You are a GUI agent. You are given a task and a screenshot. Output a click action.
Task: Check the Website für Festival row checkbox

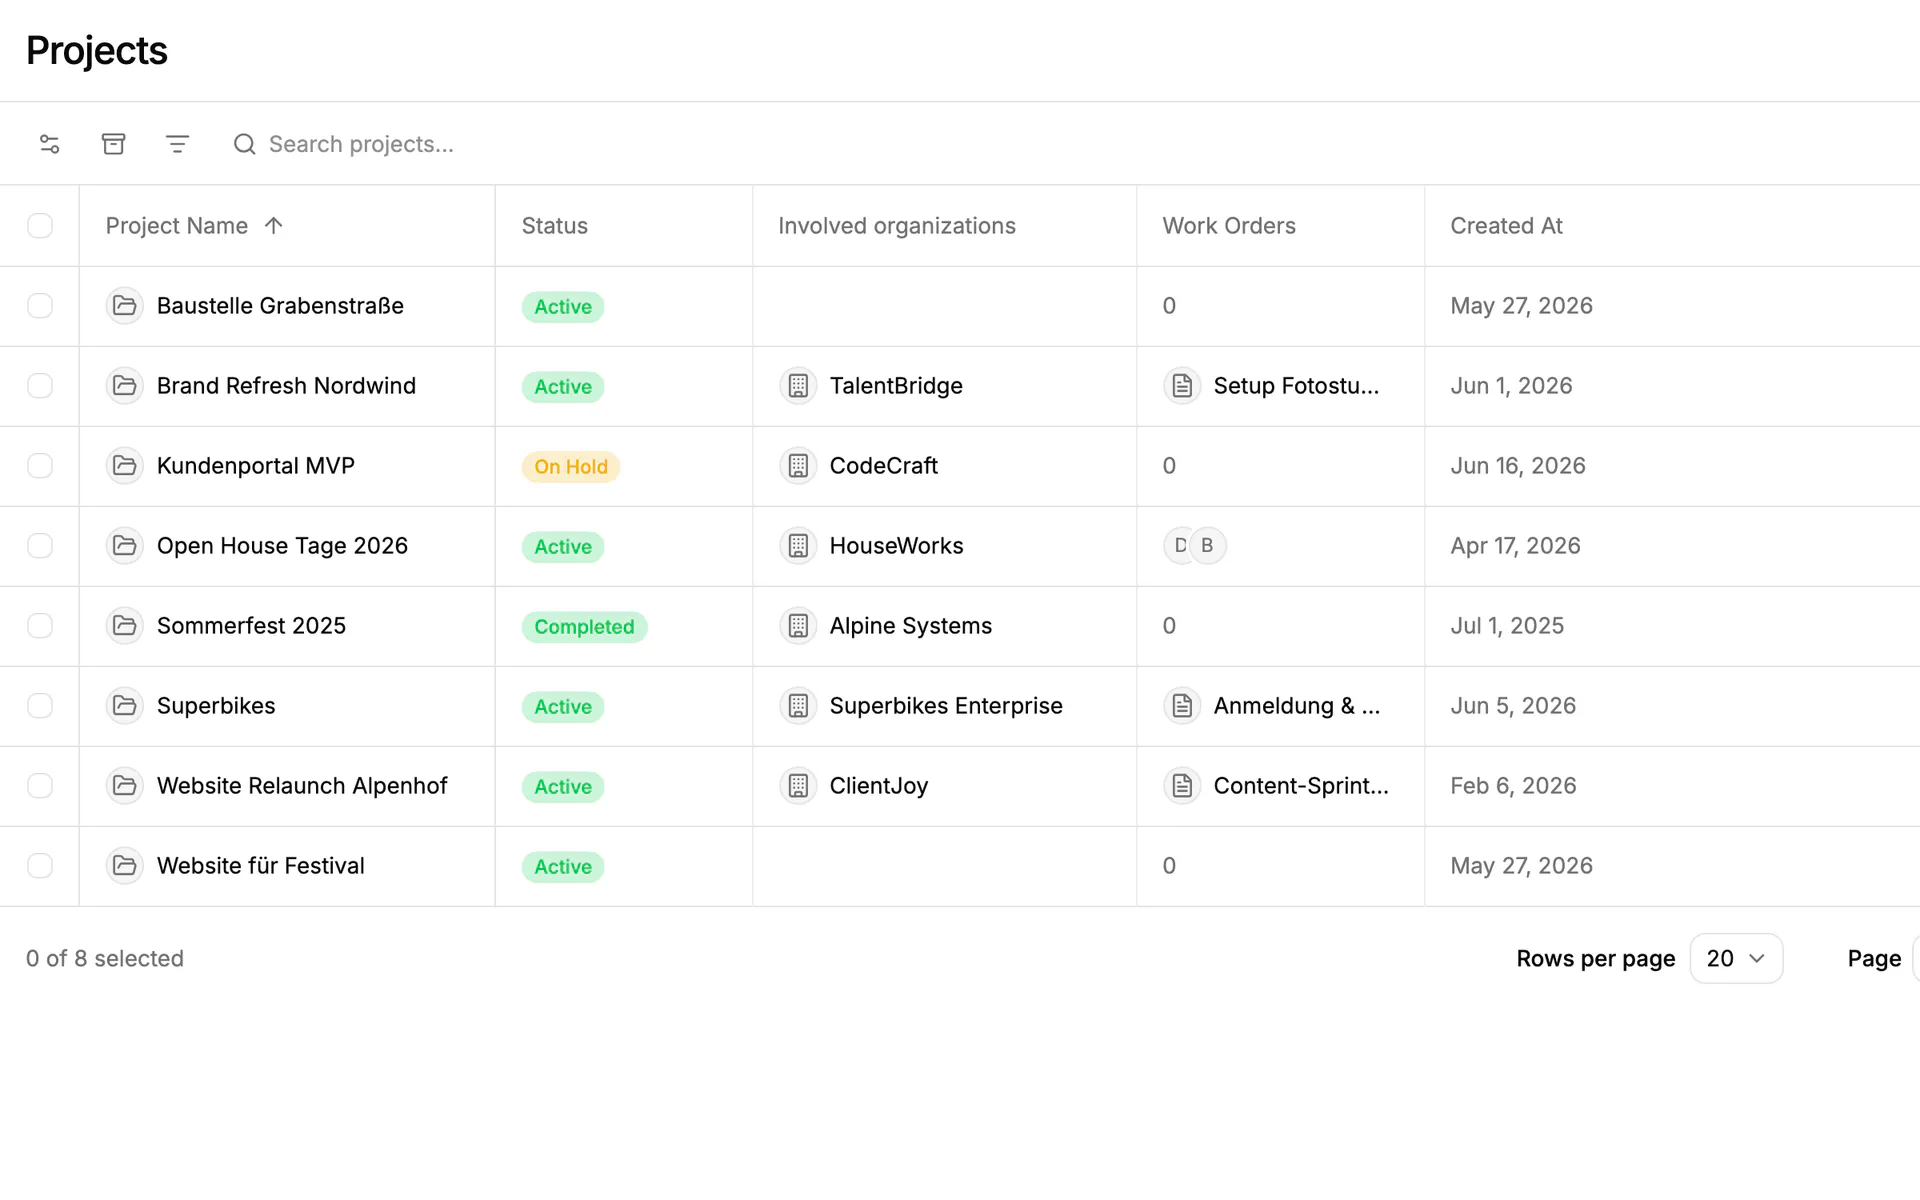click(40, 865)
